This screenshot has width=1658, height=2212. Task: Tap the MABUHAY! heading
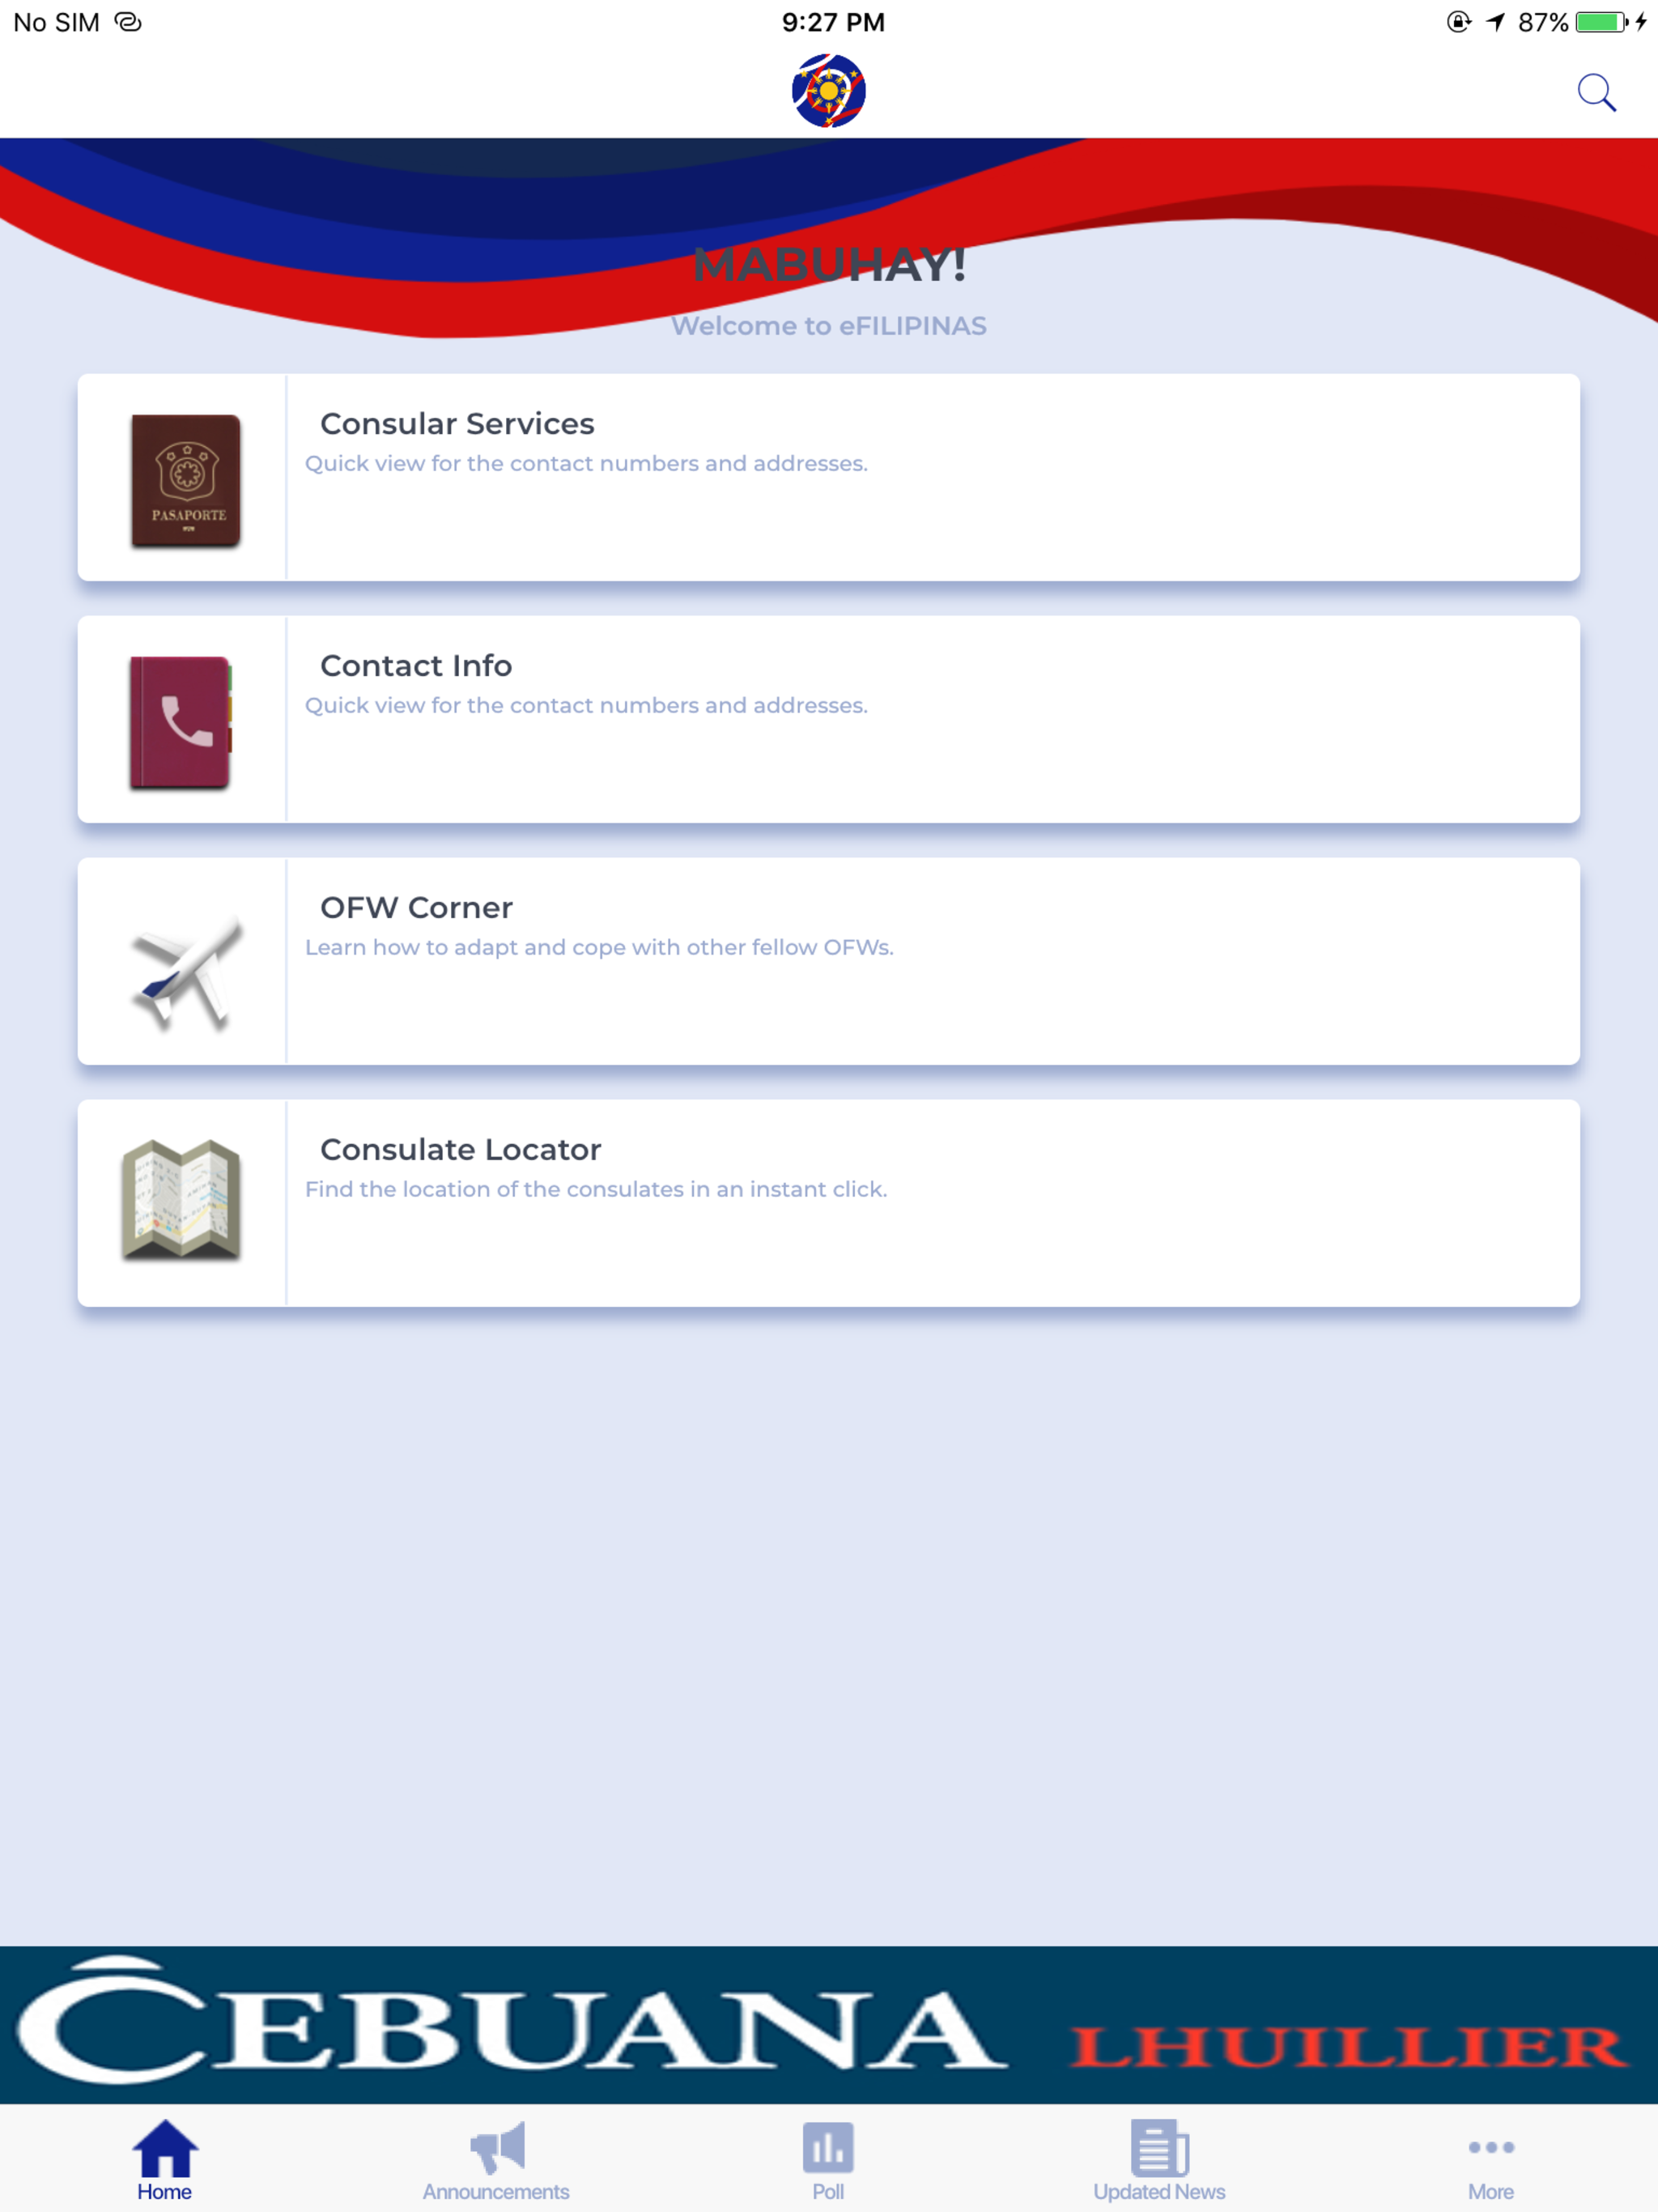pyautogui.click(x=829, y=266)
